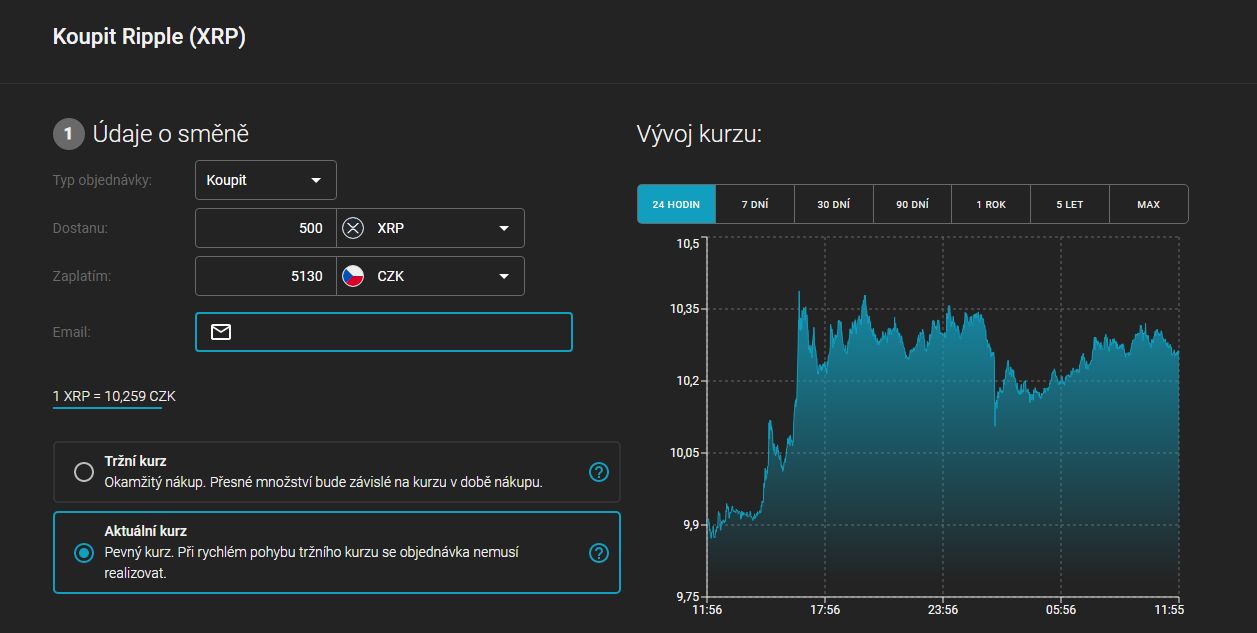1257x633 pixels.
Task: Switch chart to 24 HODIN tab
Action: [676, 204]
